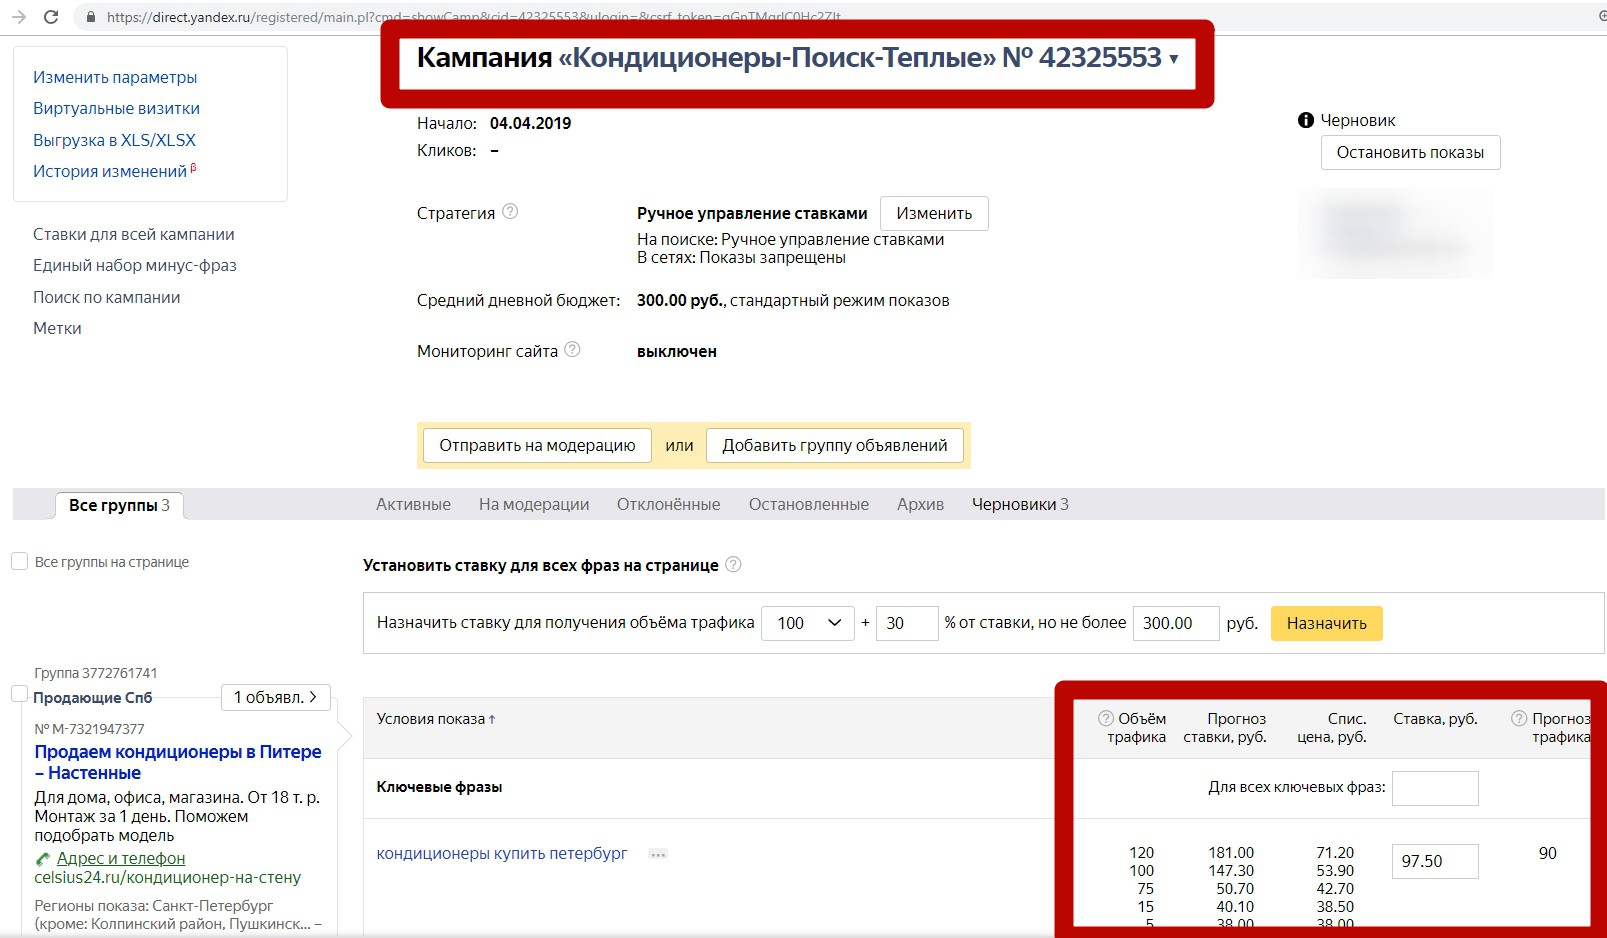
Task: Click help icon beside Установить ставку heading
Action: click(733, 564)
